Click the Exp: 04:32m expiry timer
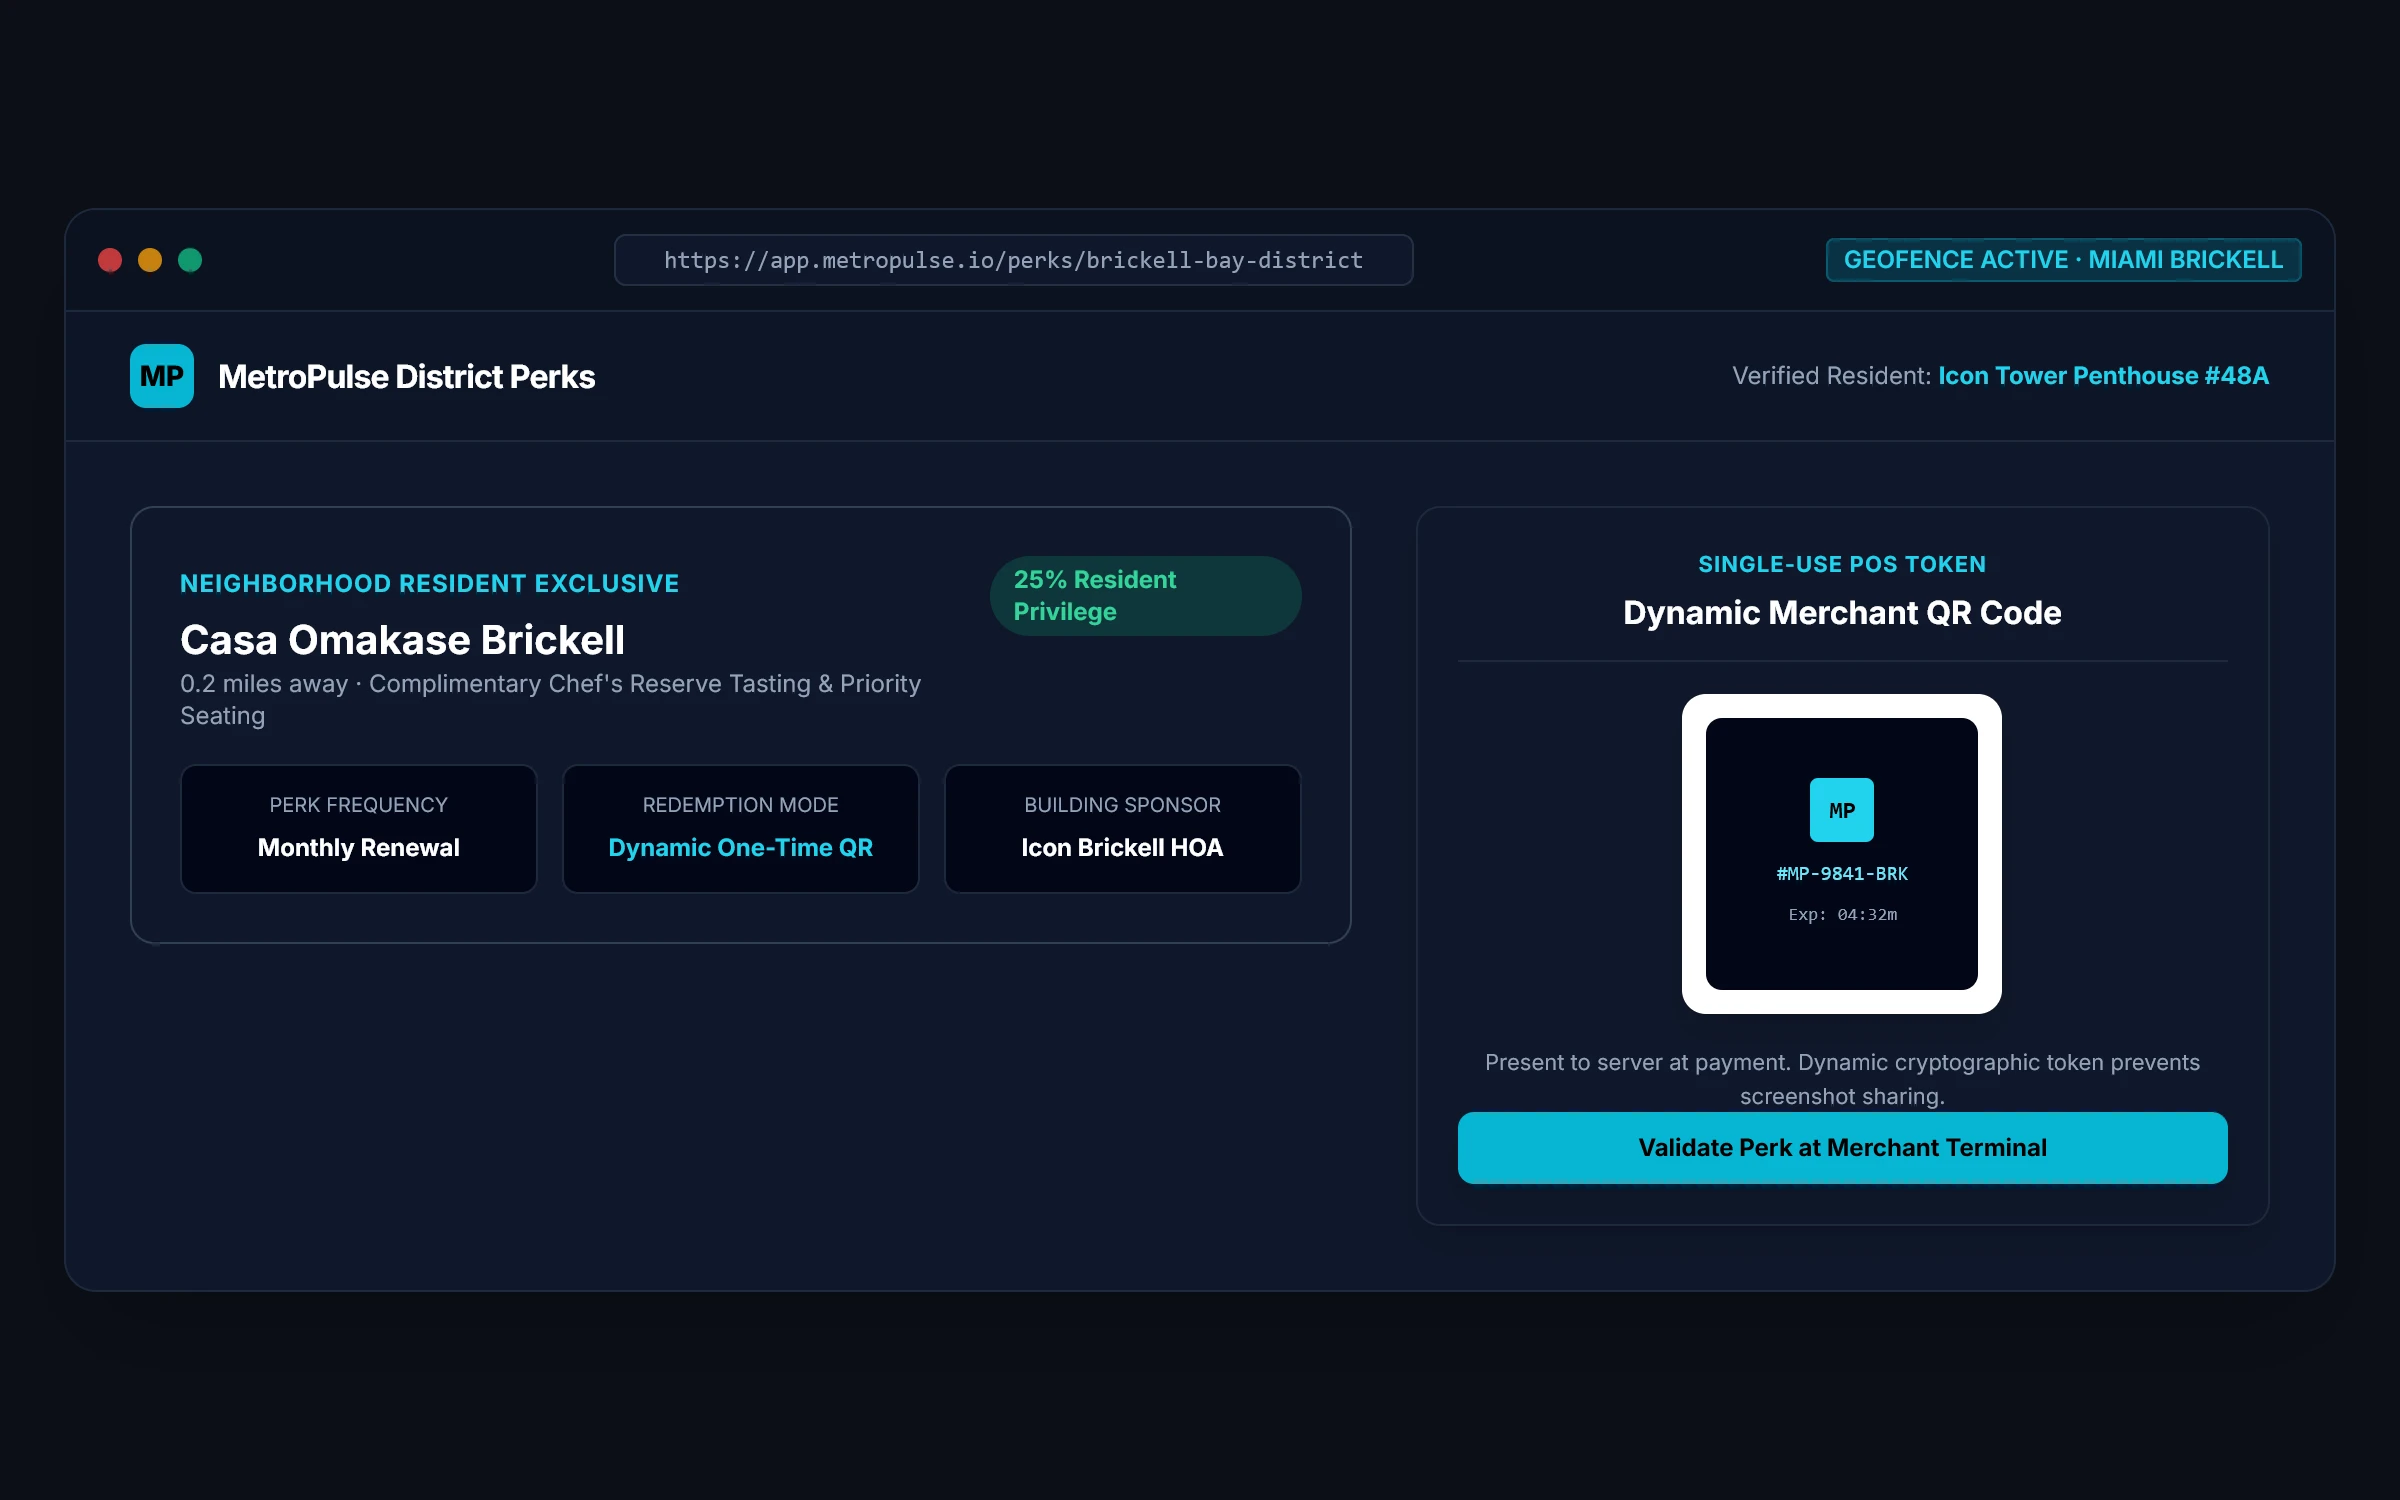The width and height of the screenshot is (2400, 1500). pos(1842,915)
